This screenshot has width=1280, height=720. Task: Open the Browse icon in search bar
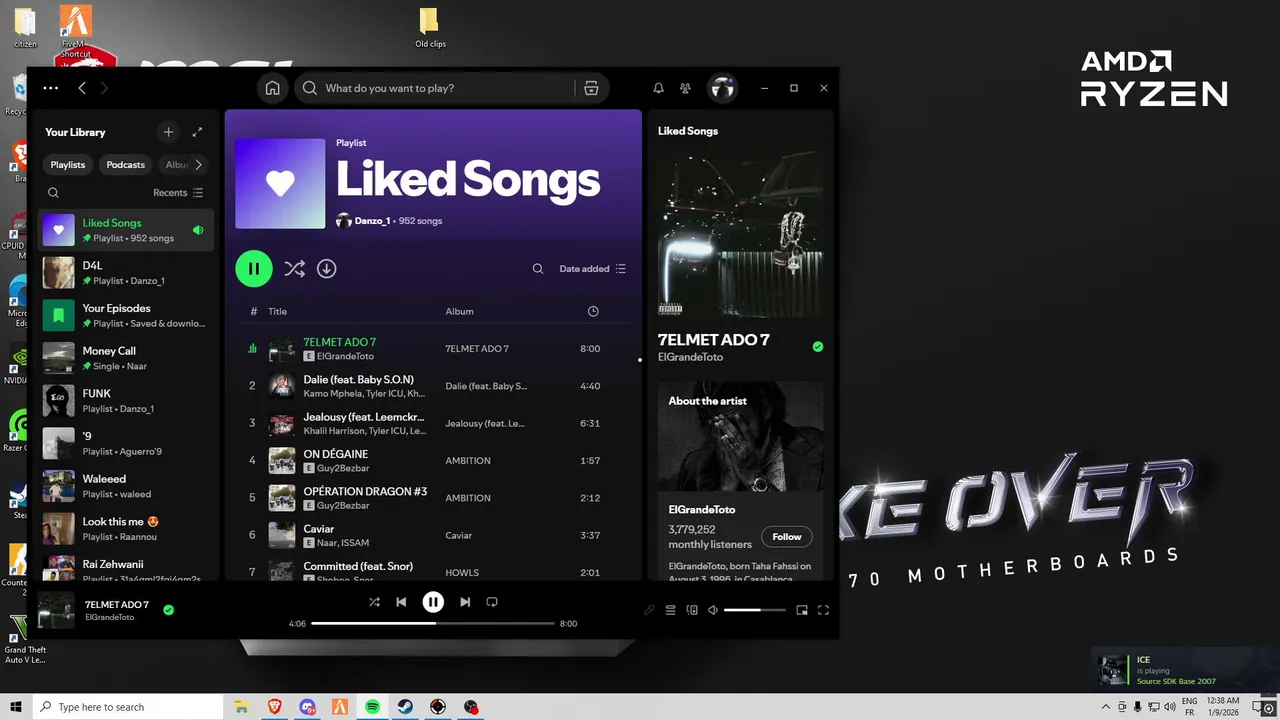[x=591, y=88]
